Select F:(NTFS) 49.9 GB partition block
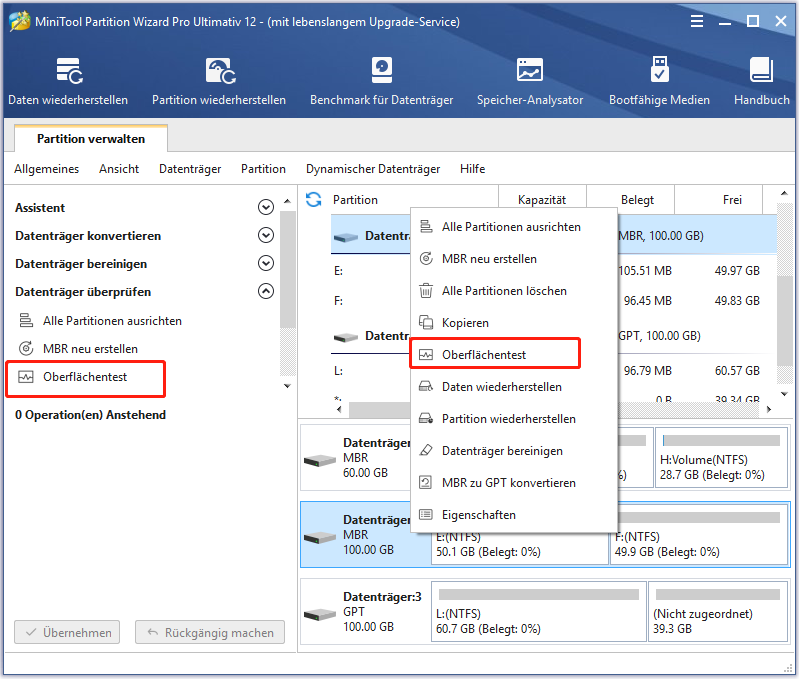This screenshot has height=679, width=799. [x=699, y=534]
